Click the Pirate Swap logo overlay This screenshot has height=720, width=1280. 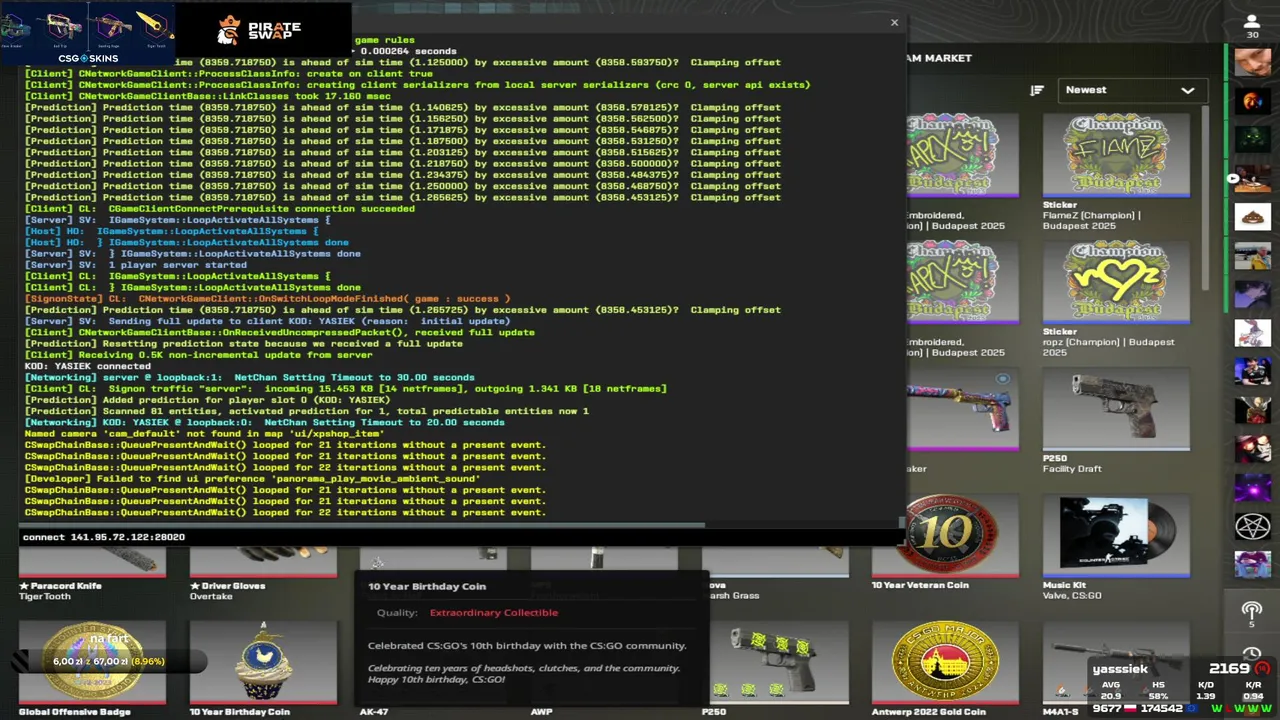click(x=260, y=29)
